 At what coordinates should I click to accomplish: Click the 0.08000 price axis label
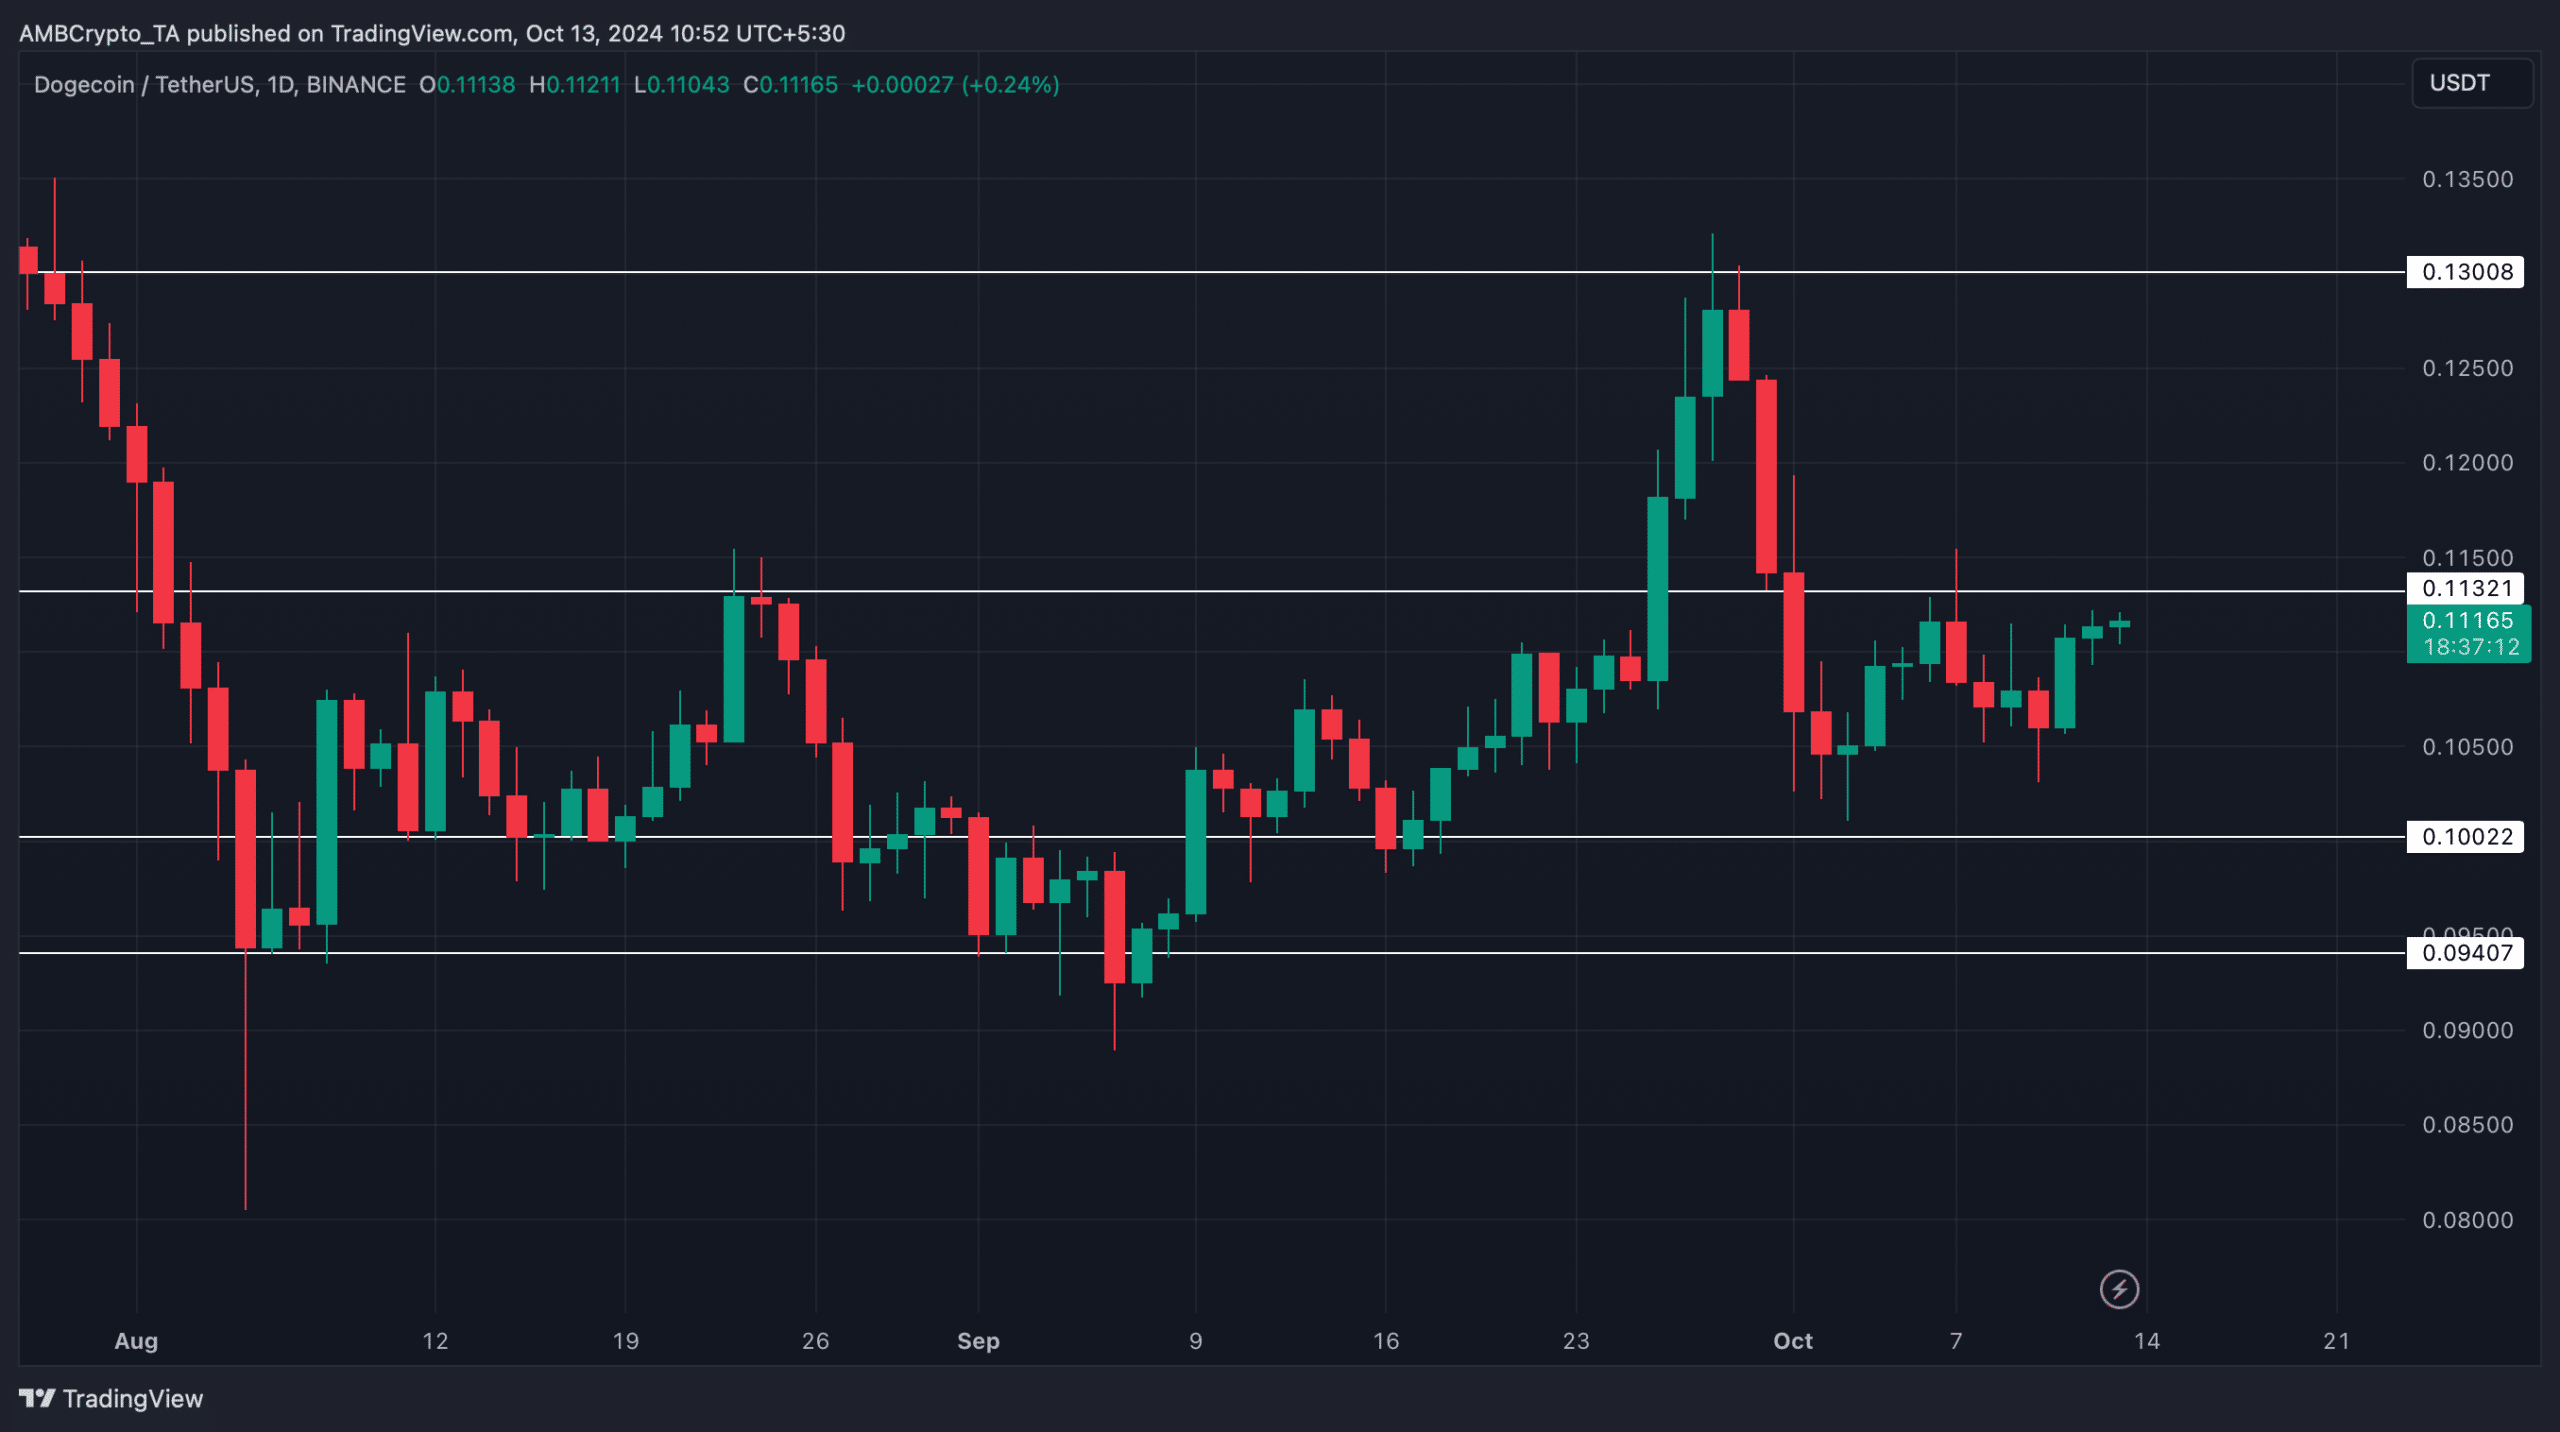[x=2467, y=1220]
